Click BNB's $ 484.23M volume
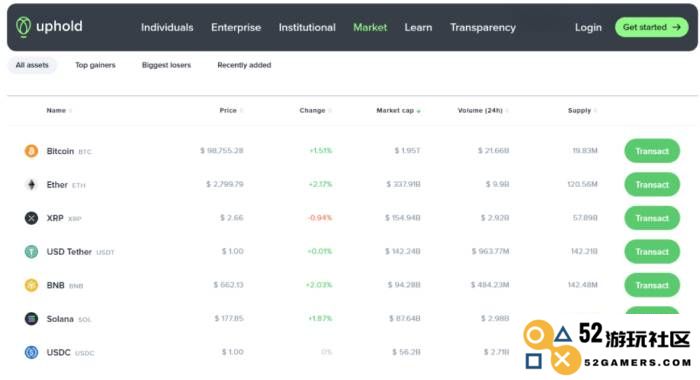The width and height of the screenshot is (700, 380). click(490, 284)
